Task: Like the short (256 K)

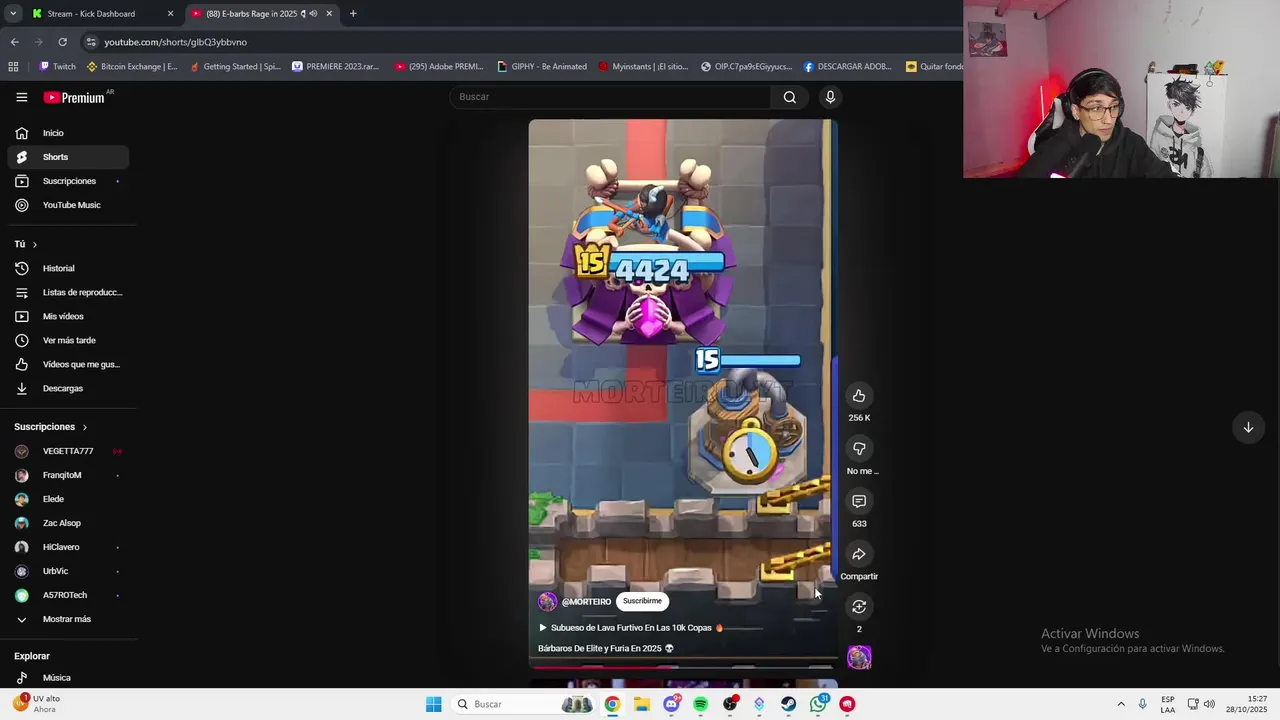Action: coord(859,396)
